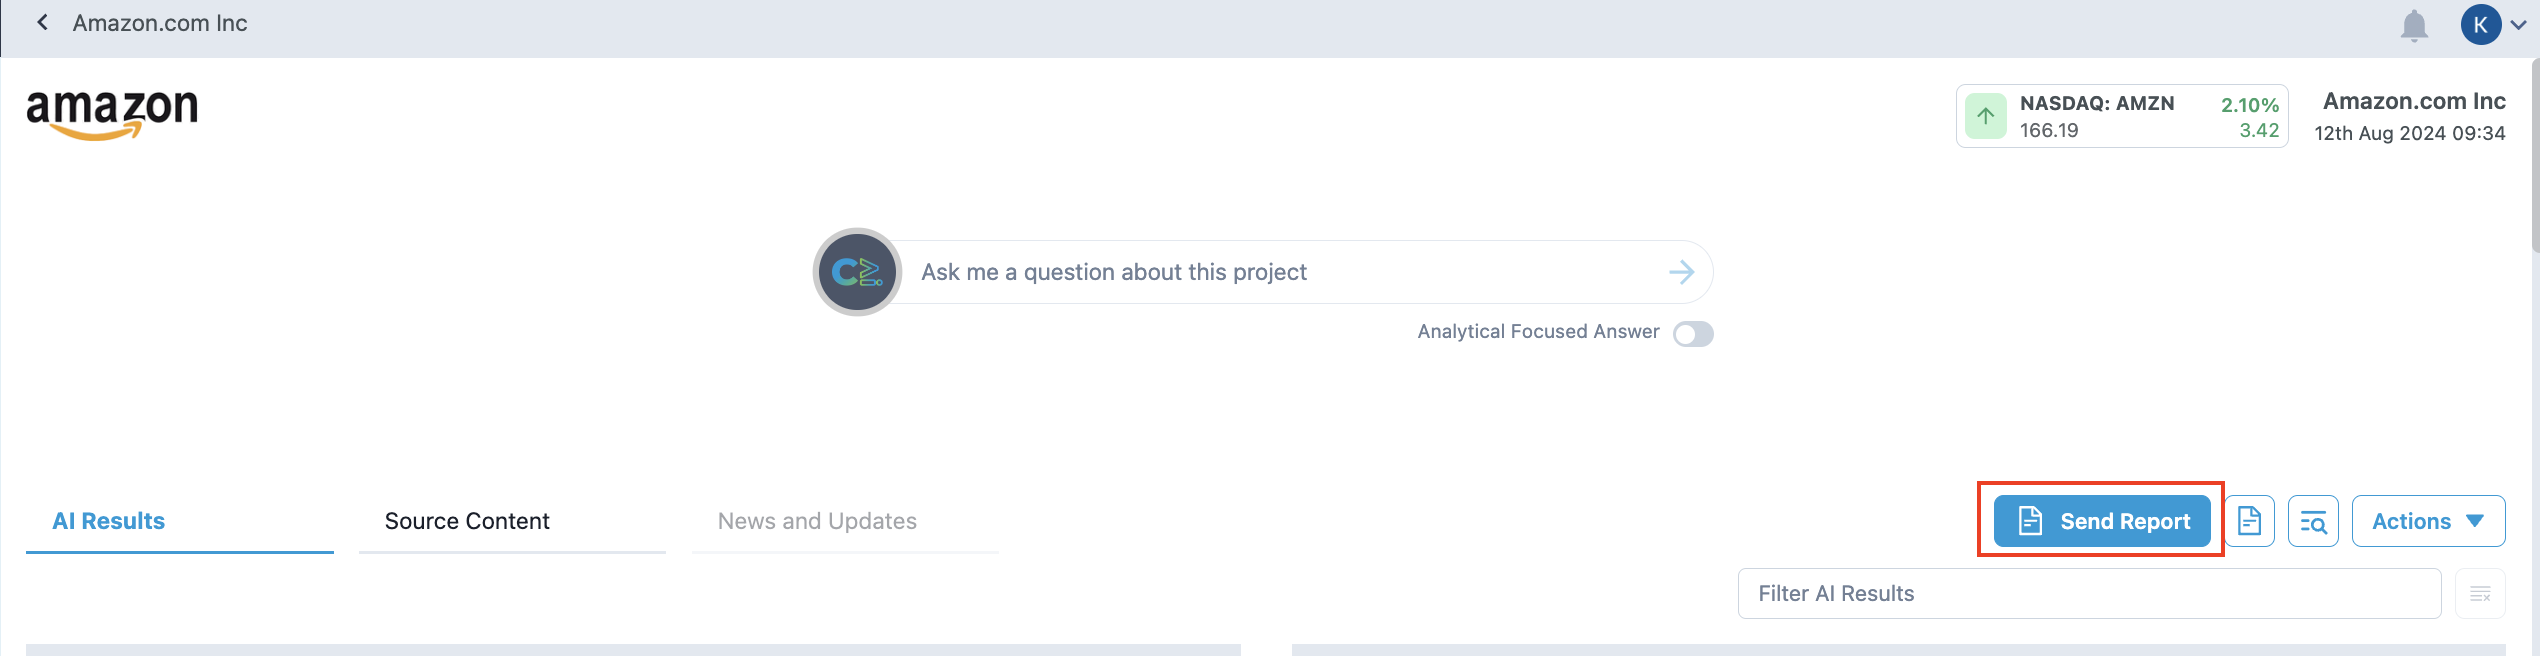
Task: Click the Ask me a question field
Action: pos(1280,272)
